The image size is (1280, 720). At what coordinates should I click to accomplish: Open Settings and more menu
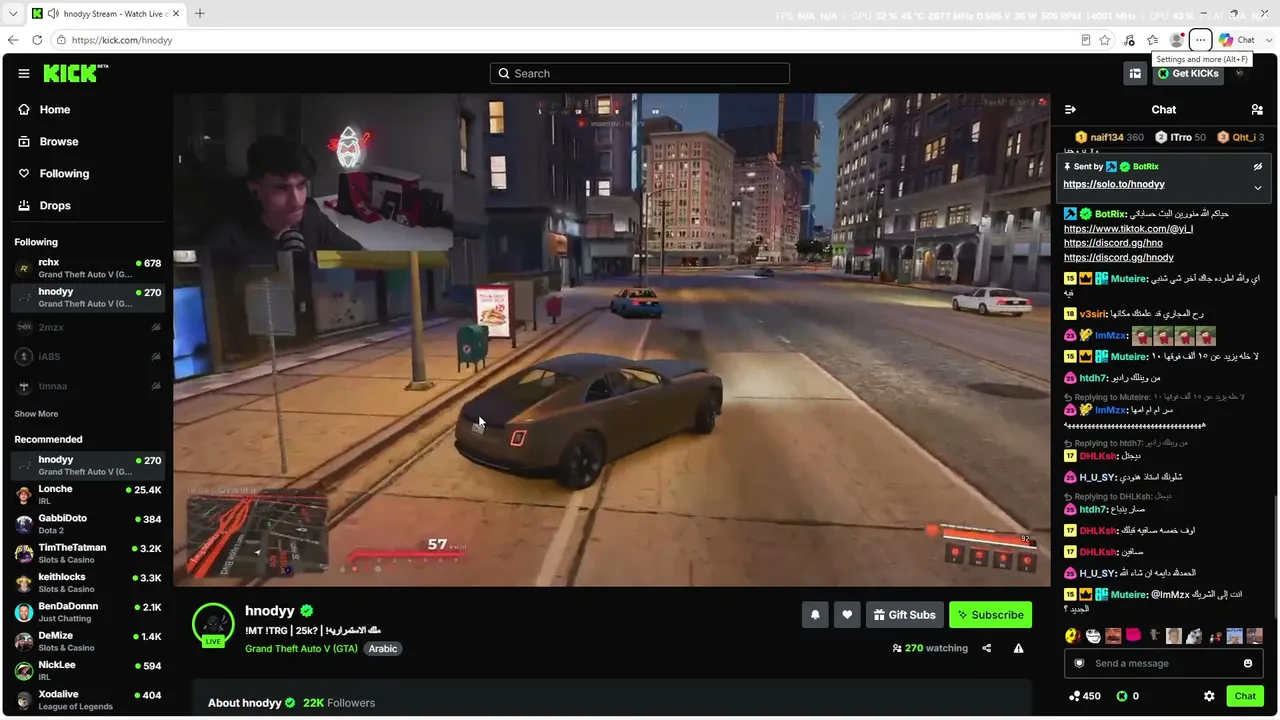1200,40
